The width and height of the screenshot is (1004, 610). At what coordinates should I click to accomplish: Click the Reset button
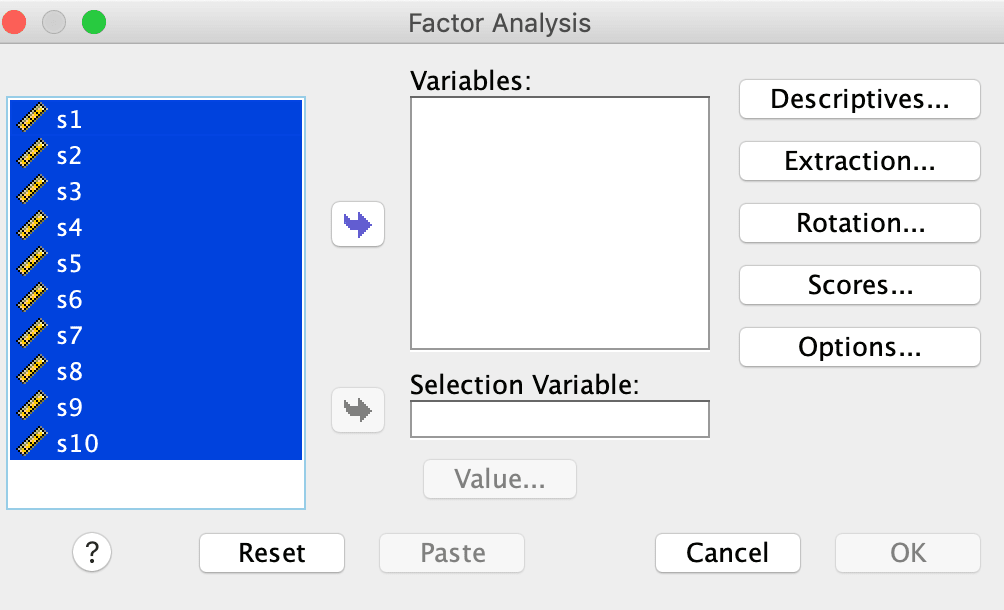[271, 553]
